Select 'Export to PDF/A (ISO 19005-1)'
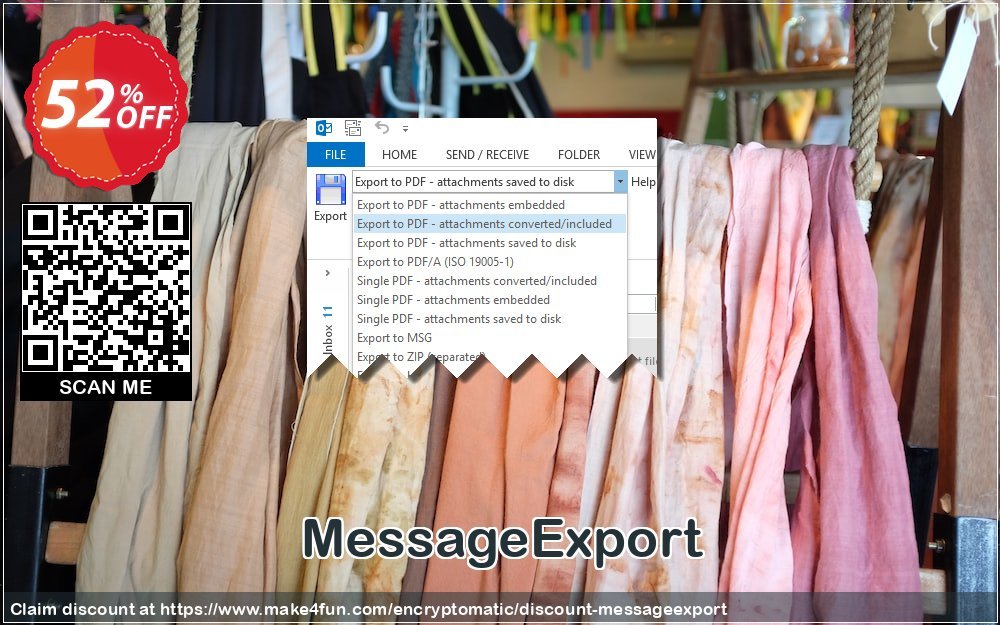 490,261
